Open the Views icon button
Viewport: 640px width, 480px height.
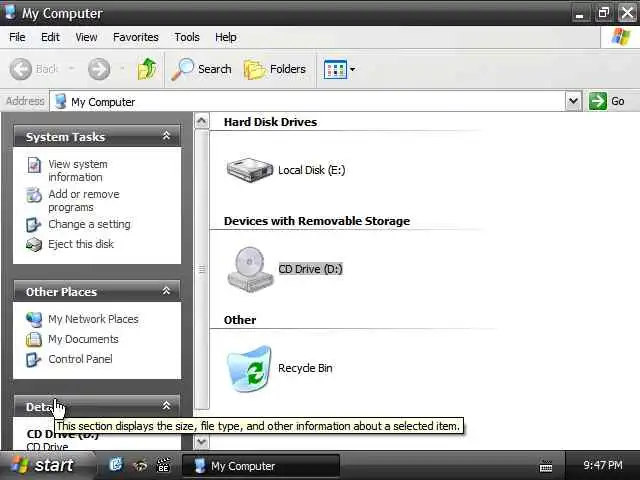click(x=336, y=69)
